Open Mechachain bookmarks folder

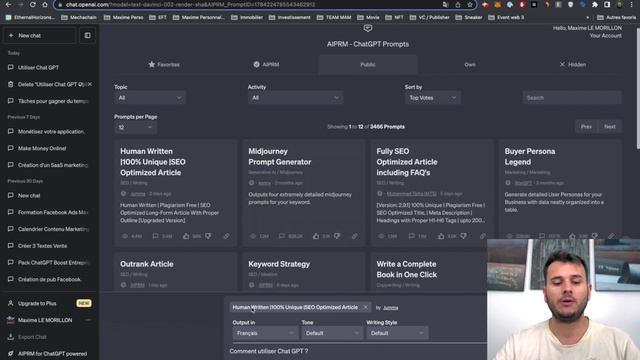click(79, 18)
